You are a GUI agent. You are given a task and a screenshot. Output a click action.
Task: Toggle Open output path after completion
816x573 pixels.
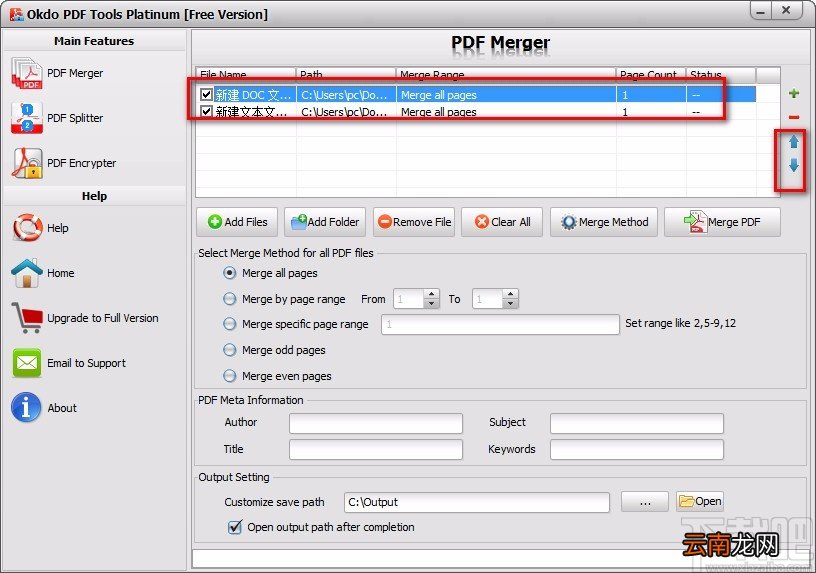pos(235,527)
